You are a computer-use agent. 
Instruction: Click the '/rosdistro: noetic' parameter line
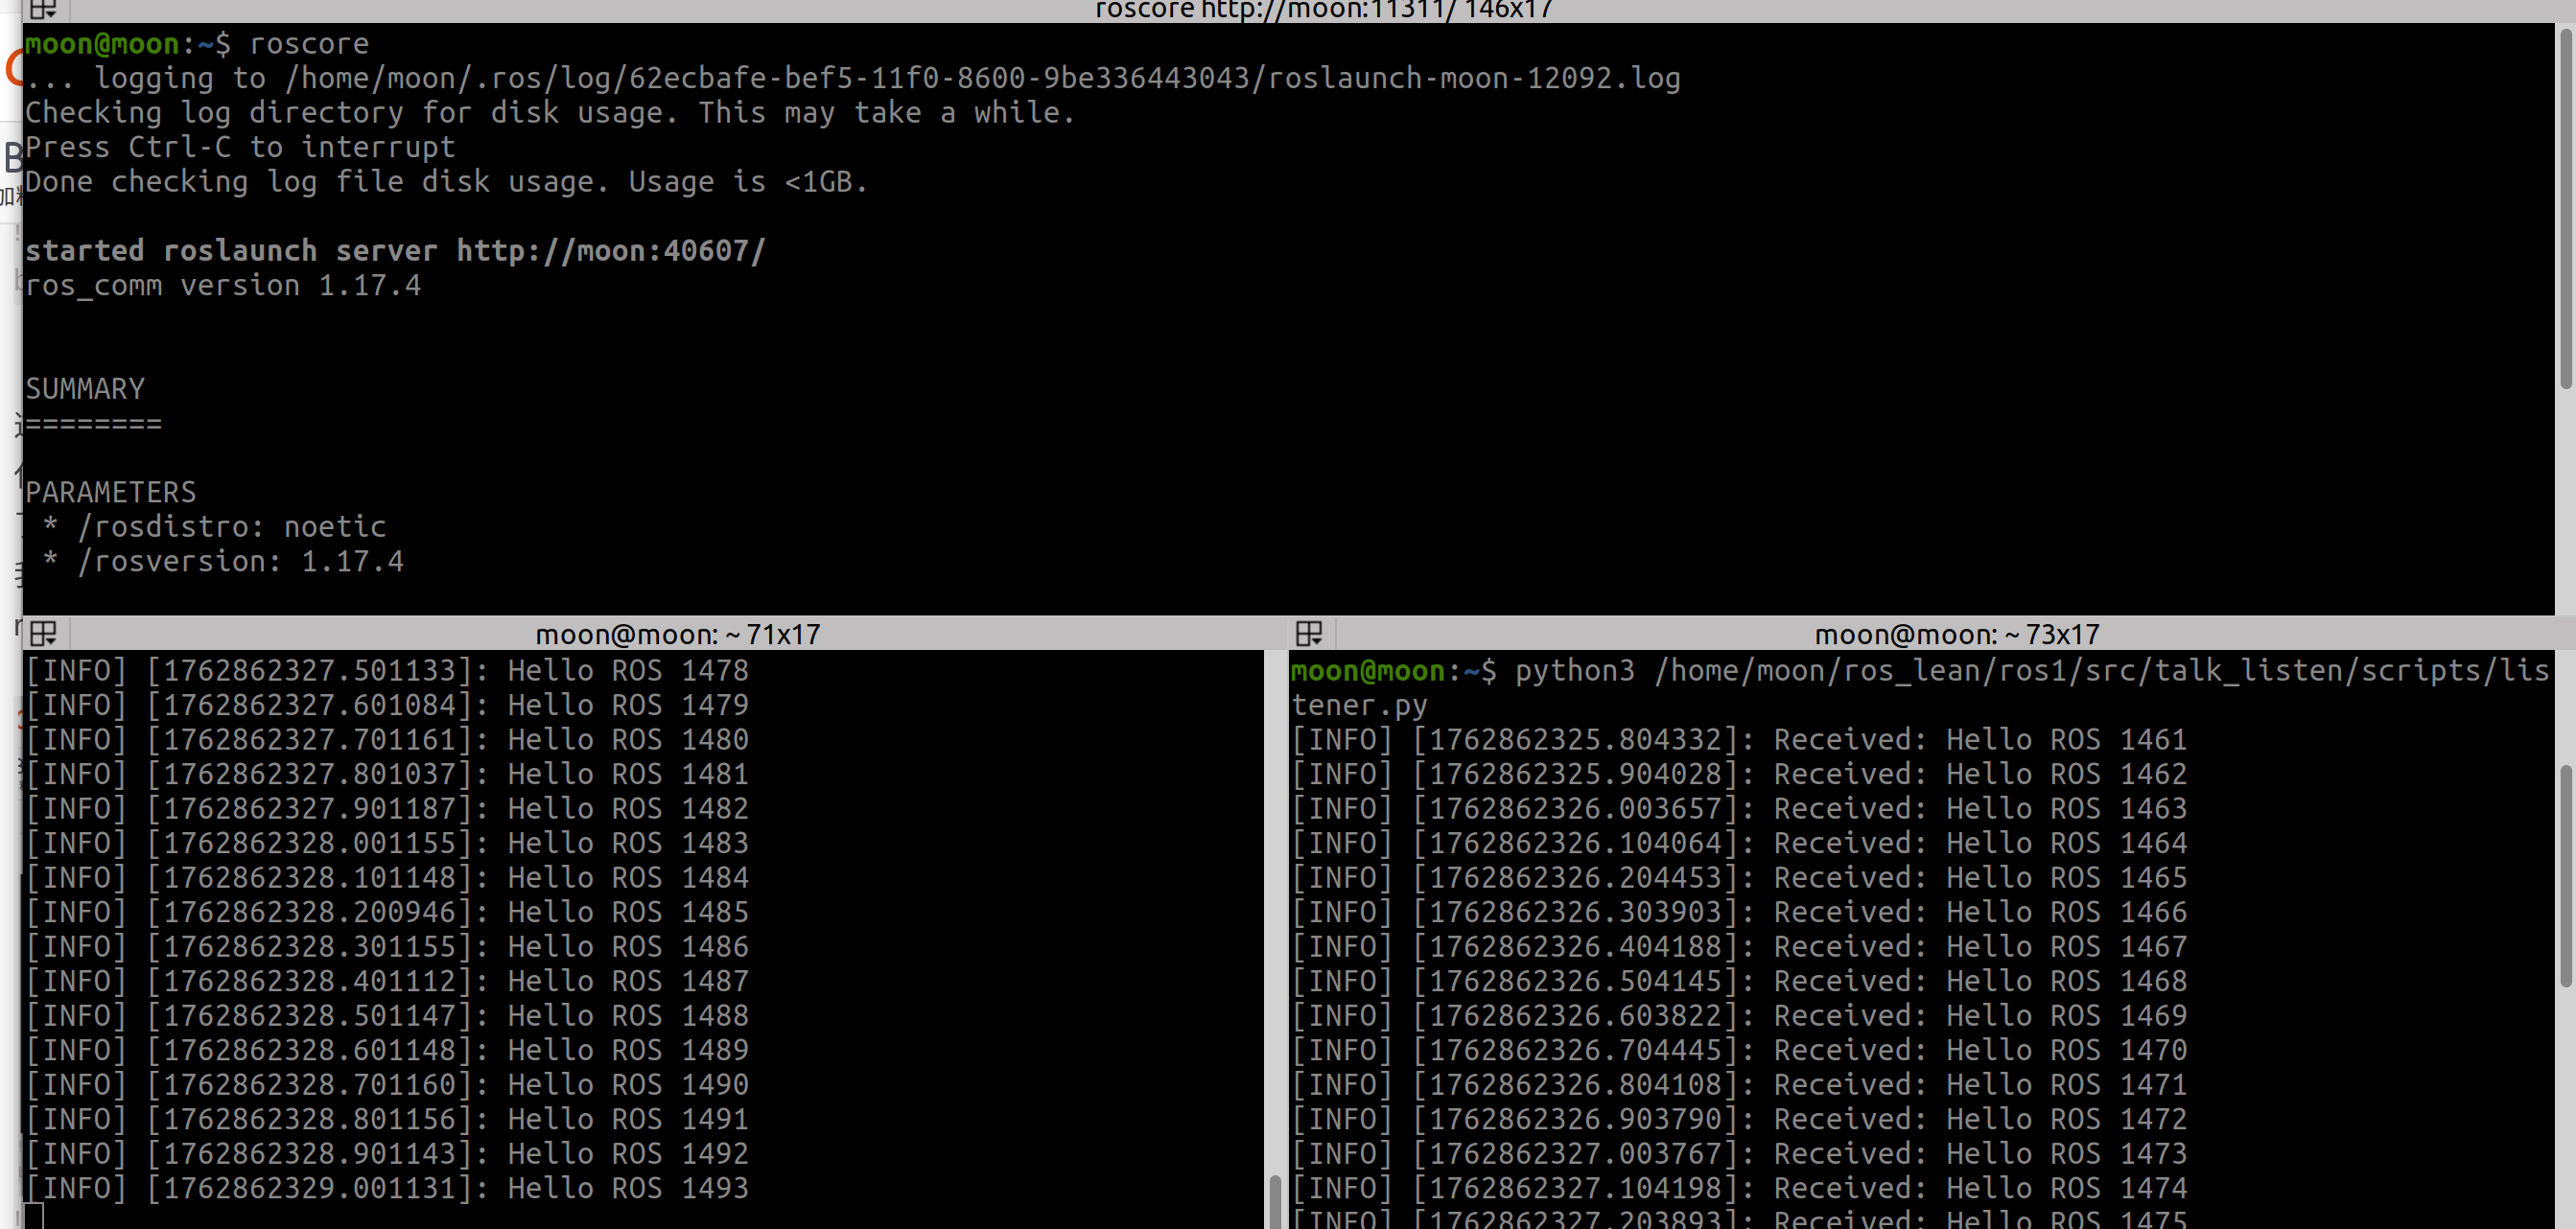[231, 527]
